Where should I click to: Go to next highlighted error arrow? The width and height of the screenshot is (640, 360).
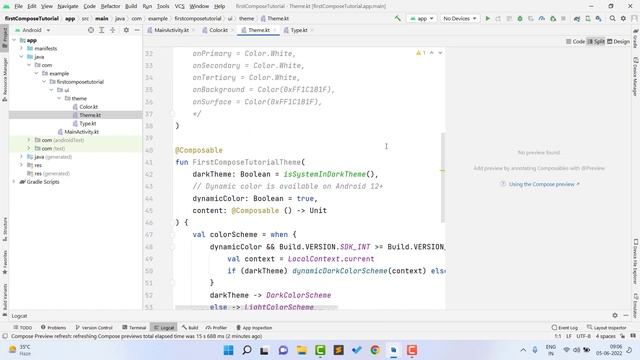pyautogui.click(x=440, y=53)
